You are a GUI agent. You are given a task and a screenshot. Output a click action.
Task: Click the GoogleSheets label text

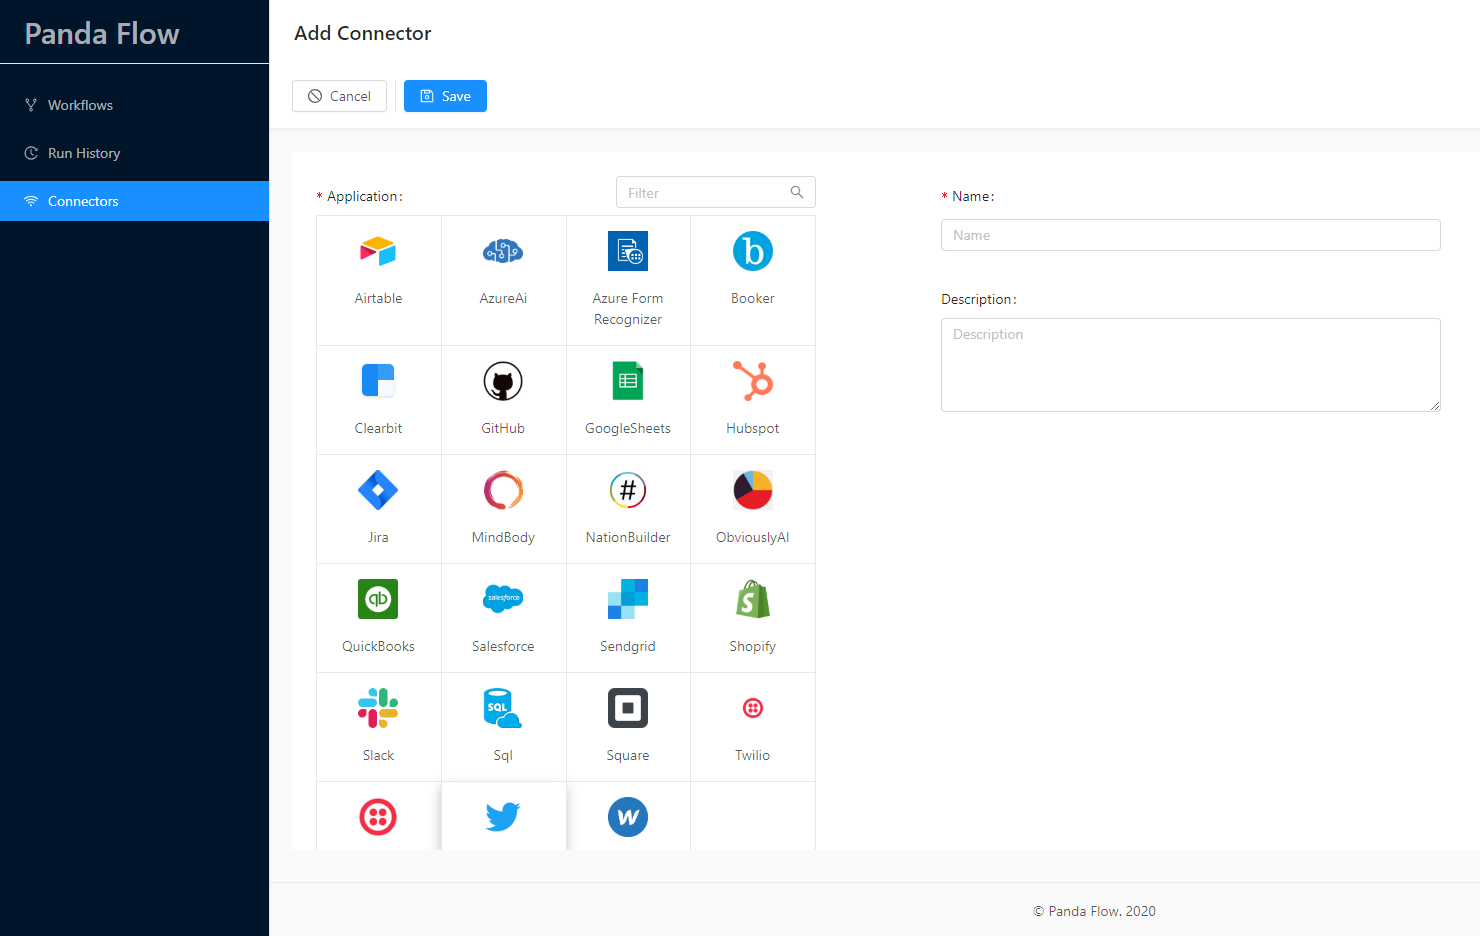(628, 428)
